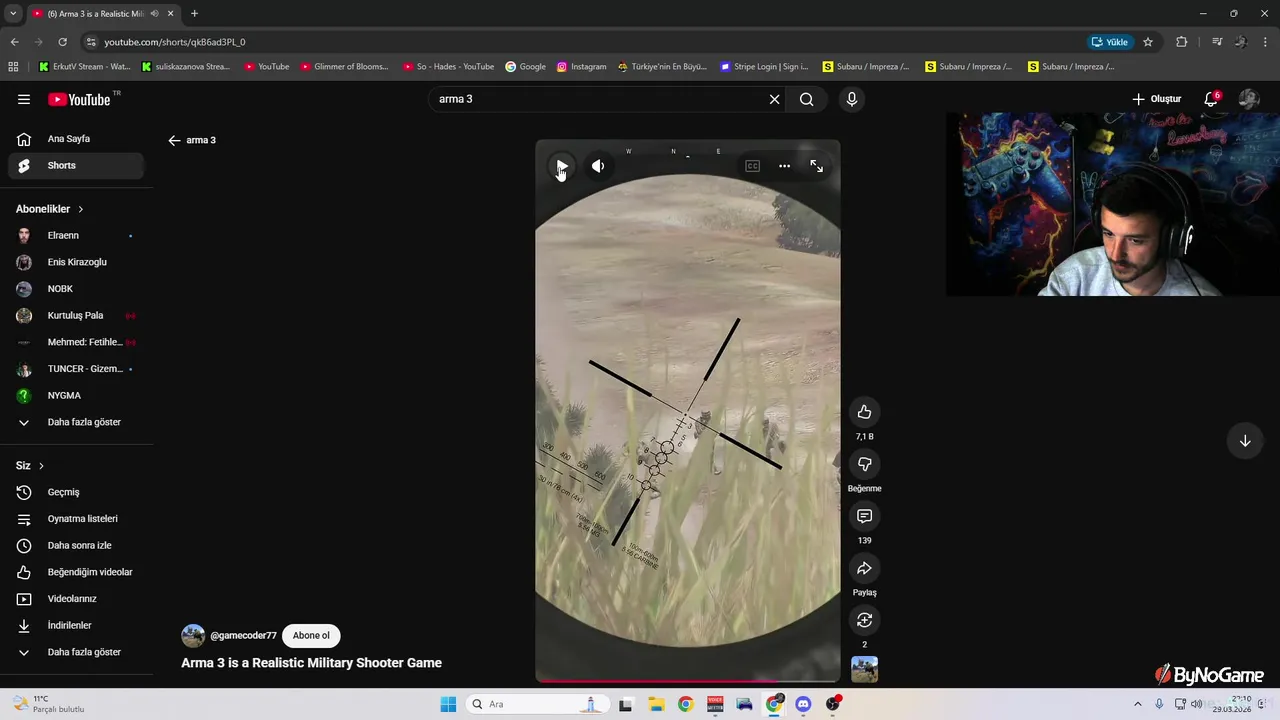Open Chrome tab search dropdown
Viewport: 1280px width, 720px height.
pyautogui.click(x=12, y=14)
